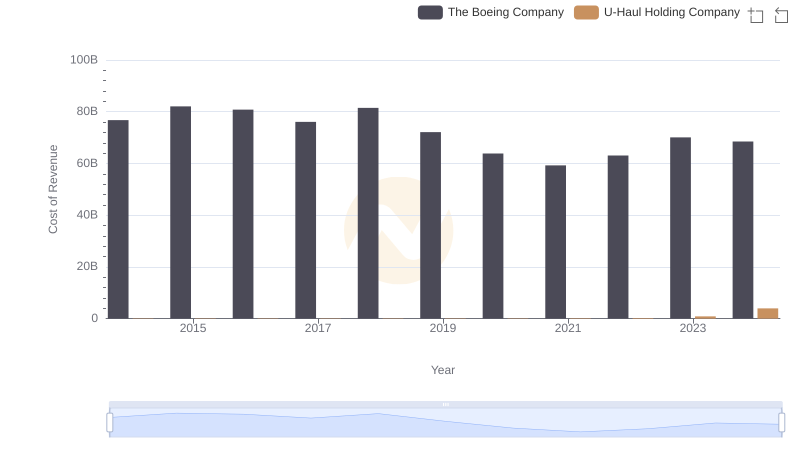The height and width of the screenshot is (461, 800).
Task: Click the Boeing bar for 2023
Action: (x=681, y=228)
